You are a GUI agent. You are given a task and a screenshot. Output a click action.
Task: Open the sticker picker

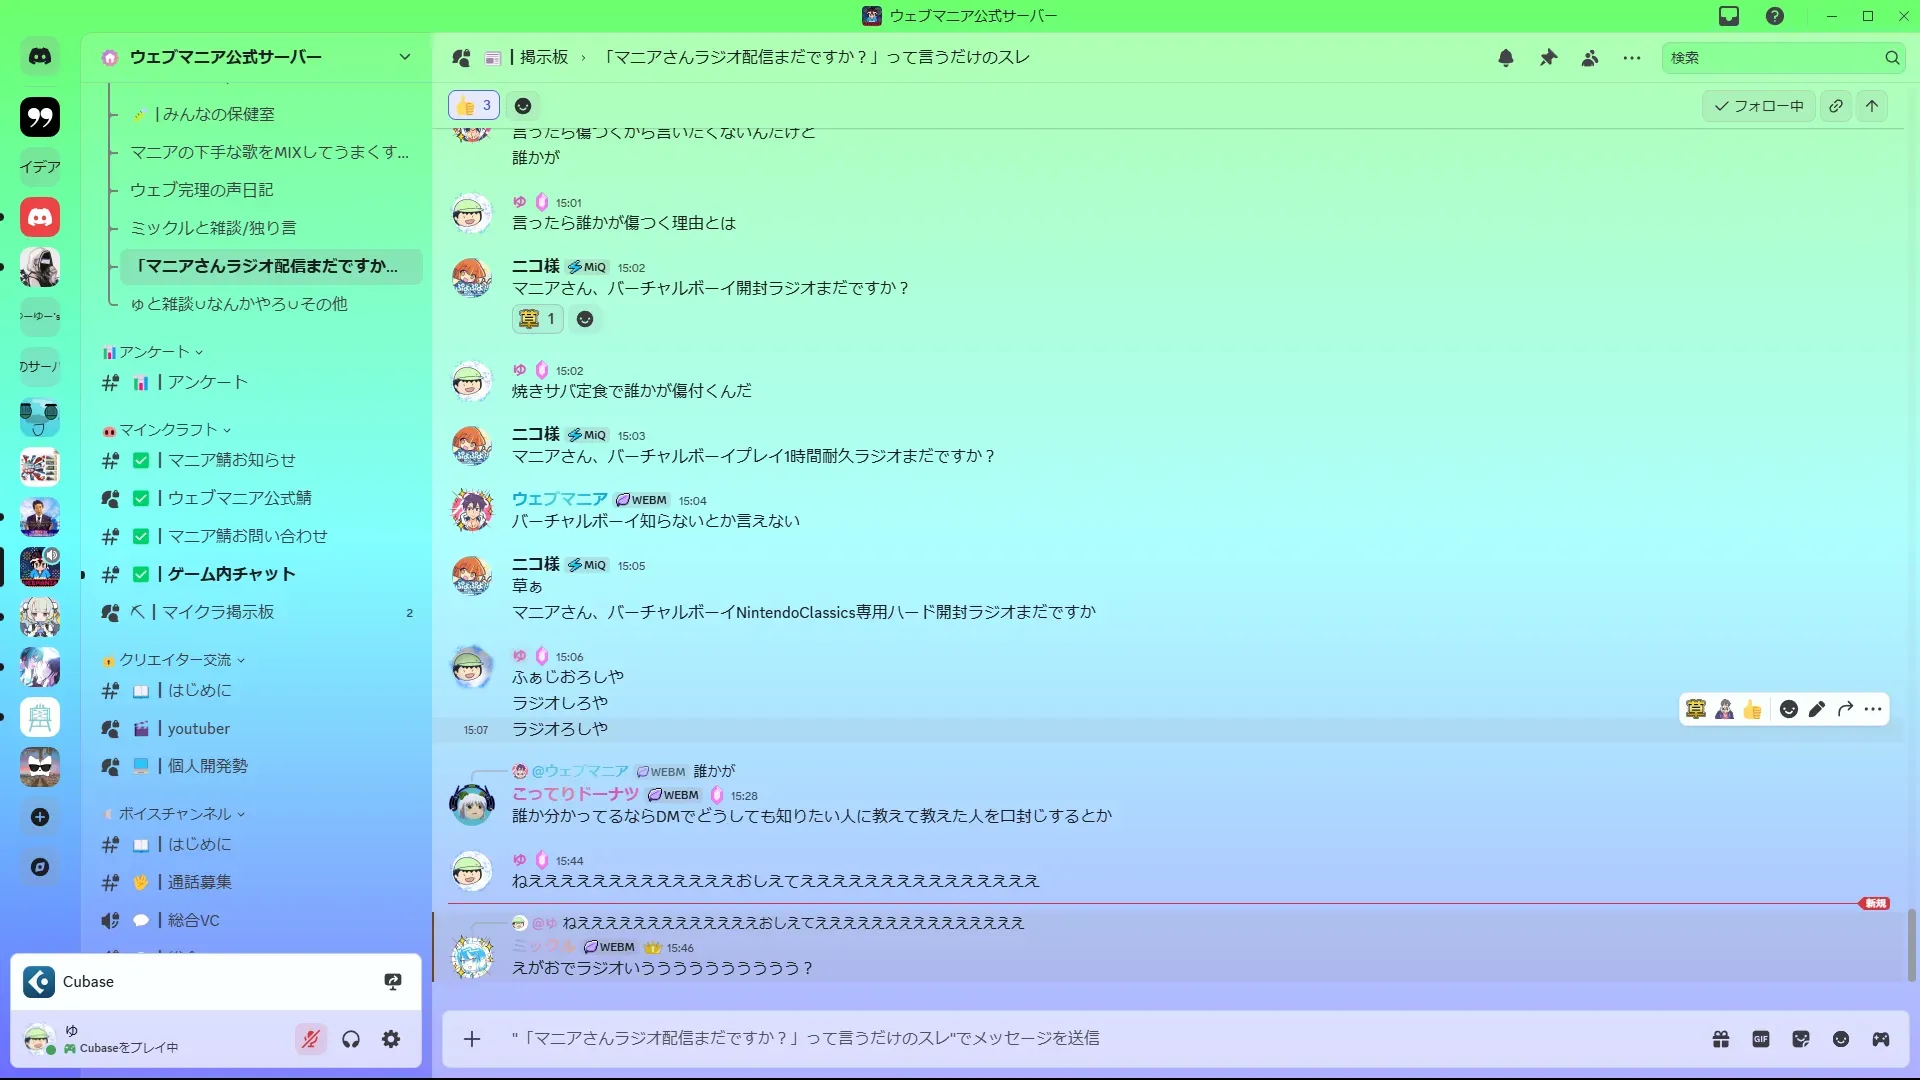pyautogui.click(x=1801, y=1039)
